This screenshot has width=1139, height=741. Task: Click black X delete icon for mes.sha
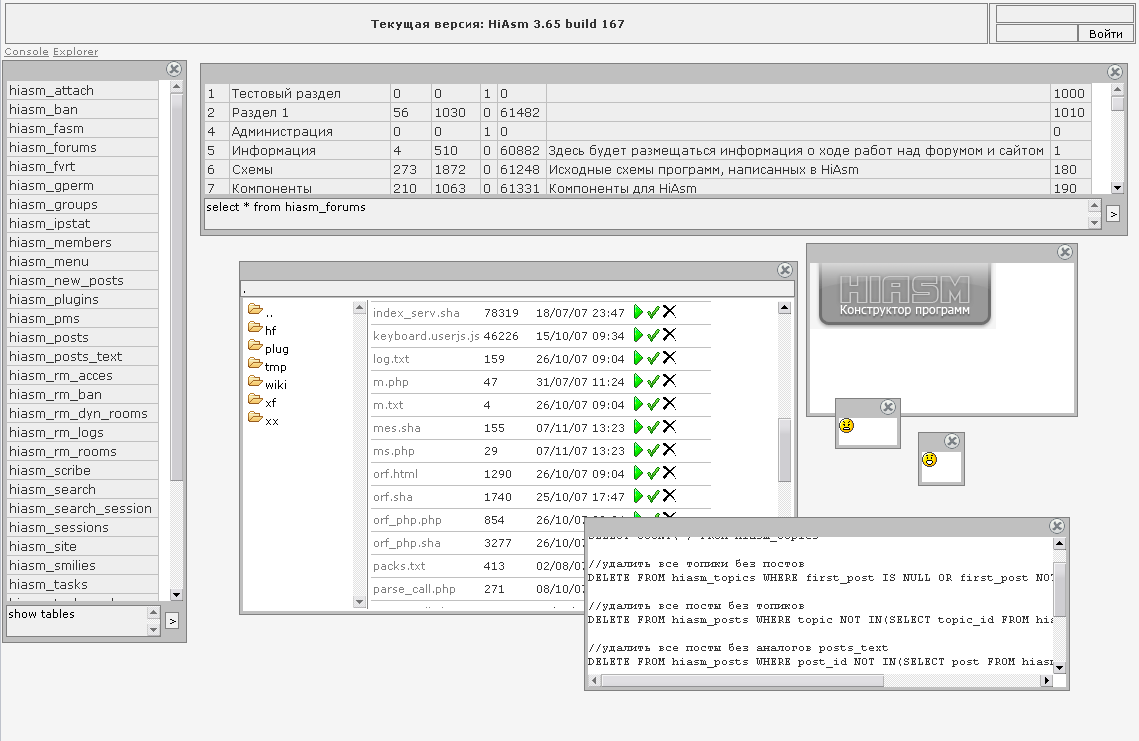(x=669, y=427)
